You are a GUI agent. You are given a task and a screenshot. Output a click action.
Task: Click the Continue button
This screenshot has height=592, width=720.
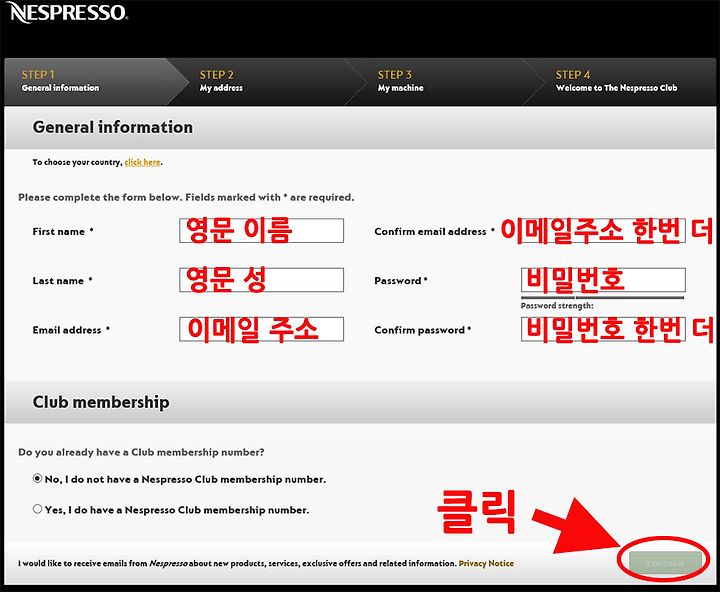[x=665, y=563]
